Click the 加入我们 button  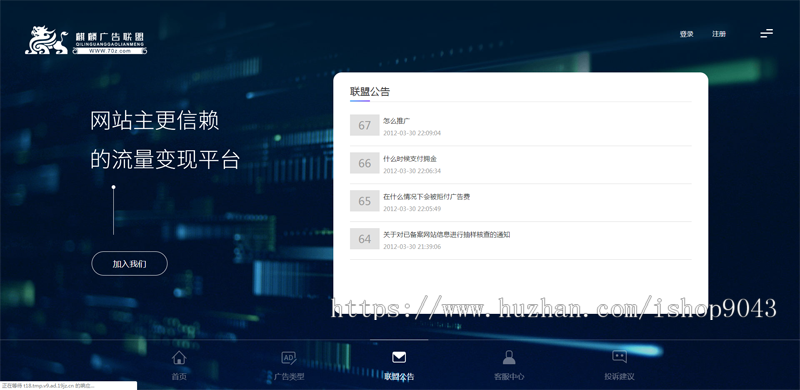(130, 264)
